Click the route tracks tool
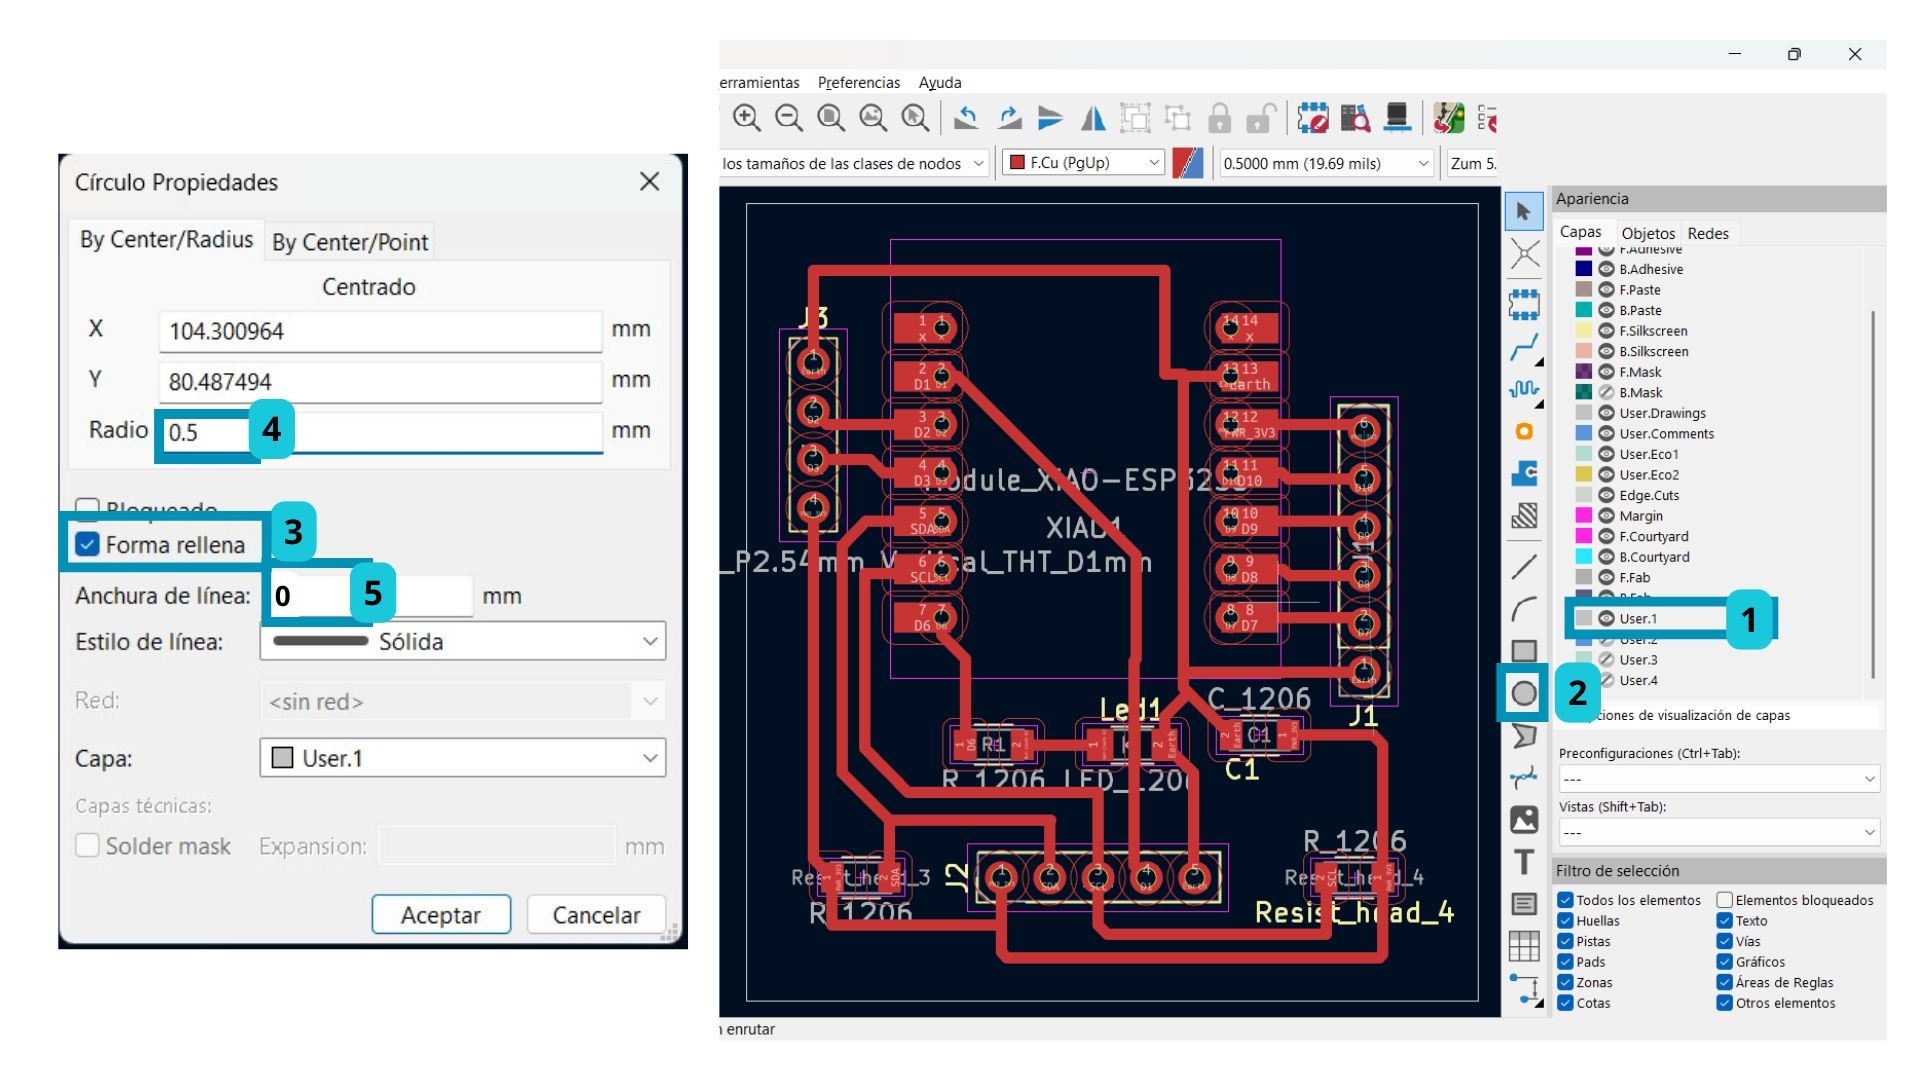 [1523, 348]
